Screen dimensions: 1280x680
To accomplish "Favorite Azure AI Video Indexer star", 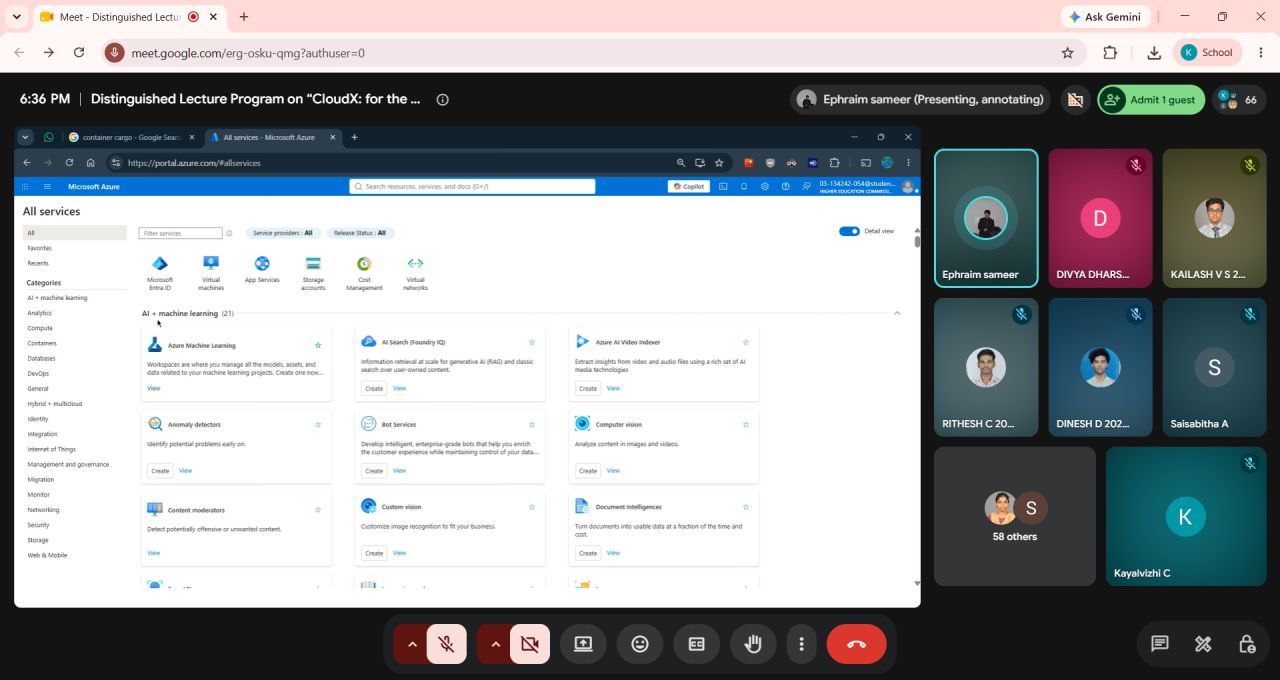I will point(746,342).
